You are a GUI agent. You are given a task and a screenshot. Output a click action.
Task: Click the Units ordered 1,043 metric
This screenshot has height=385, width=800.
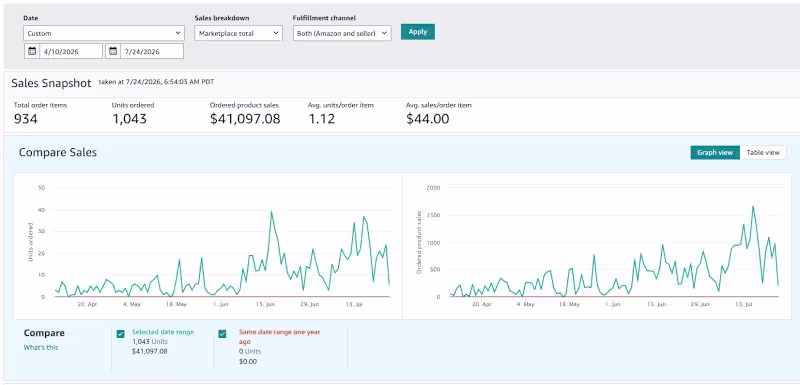[x=129, y=119]
